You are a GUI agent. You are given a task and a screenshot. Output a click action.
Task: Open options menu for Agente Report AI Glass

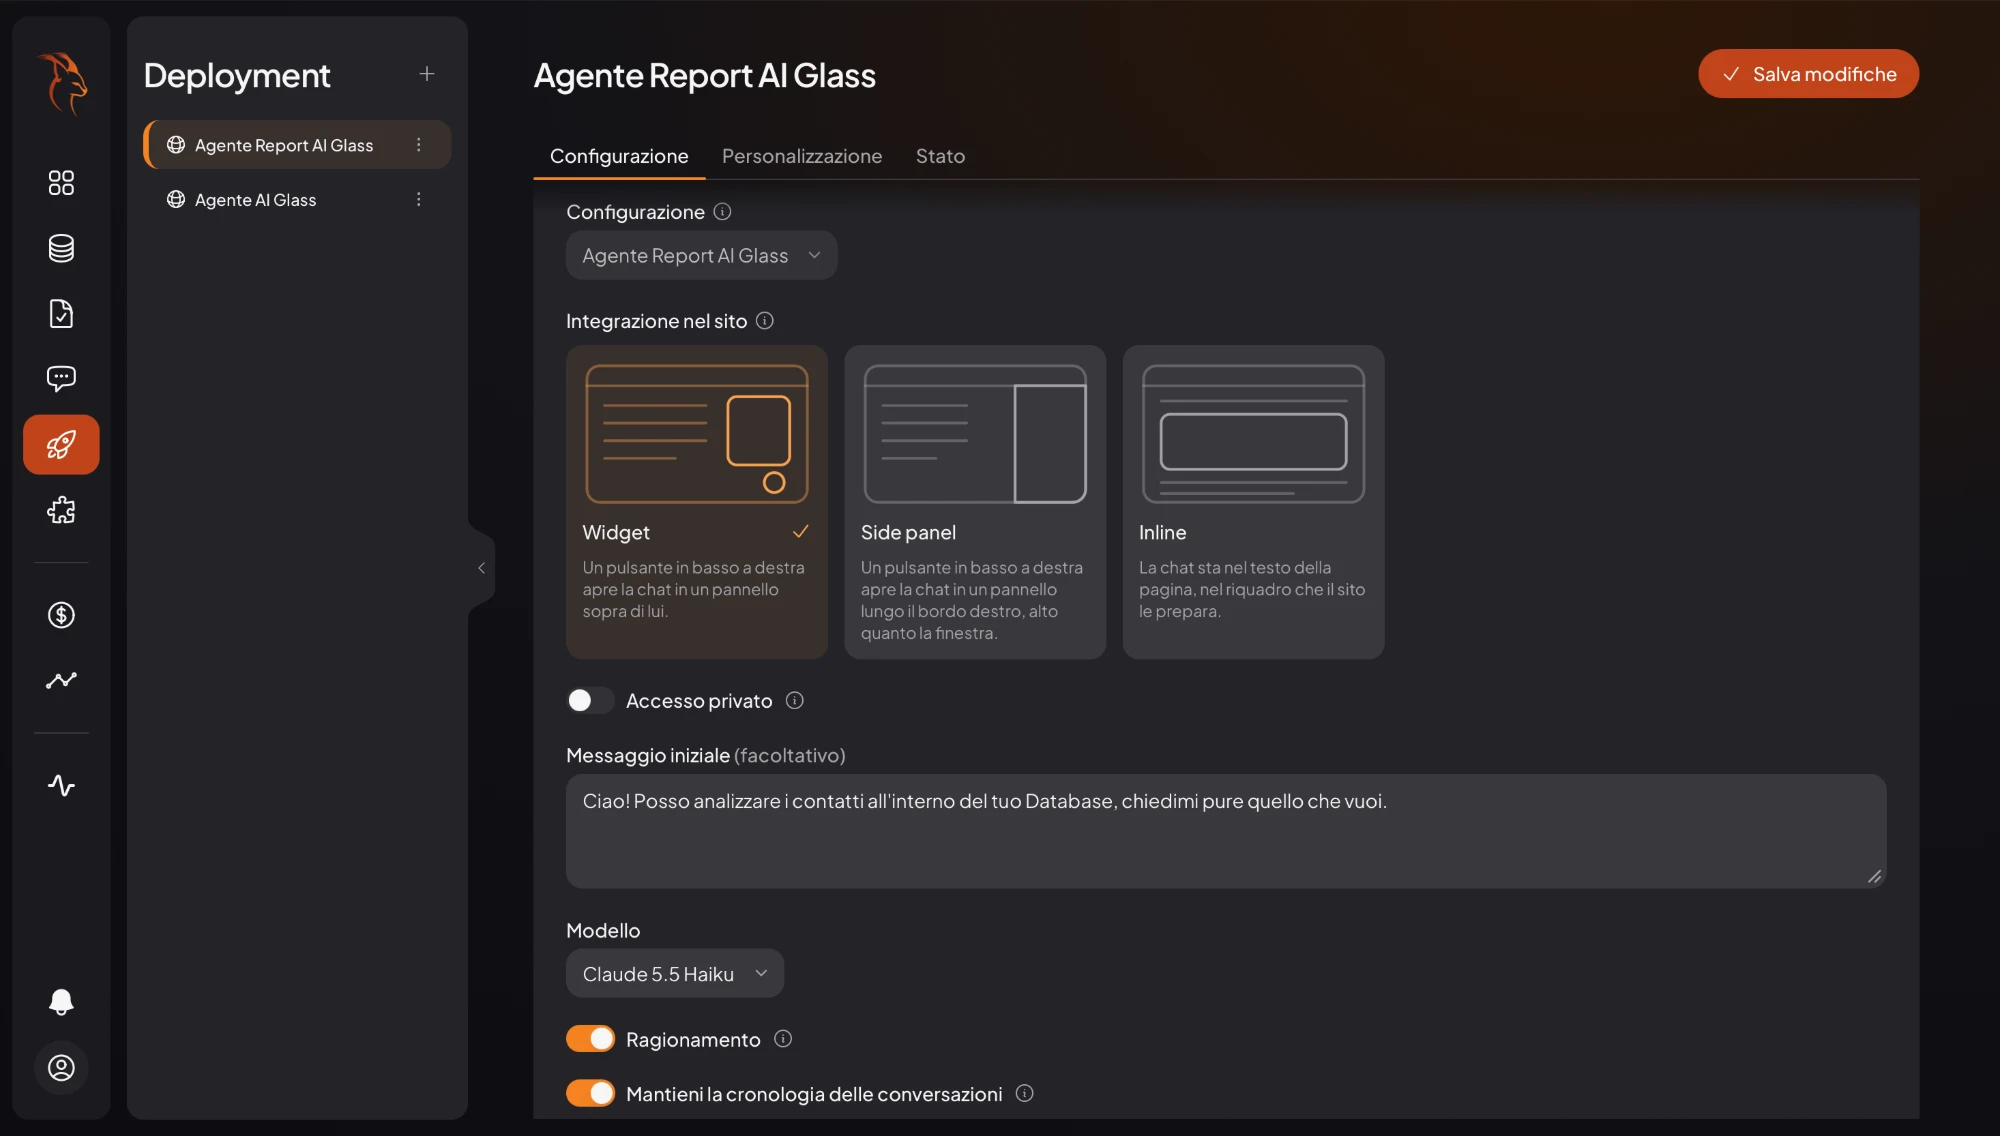pyautogui.click(x=419, y=145)
